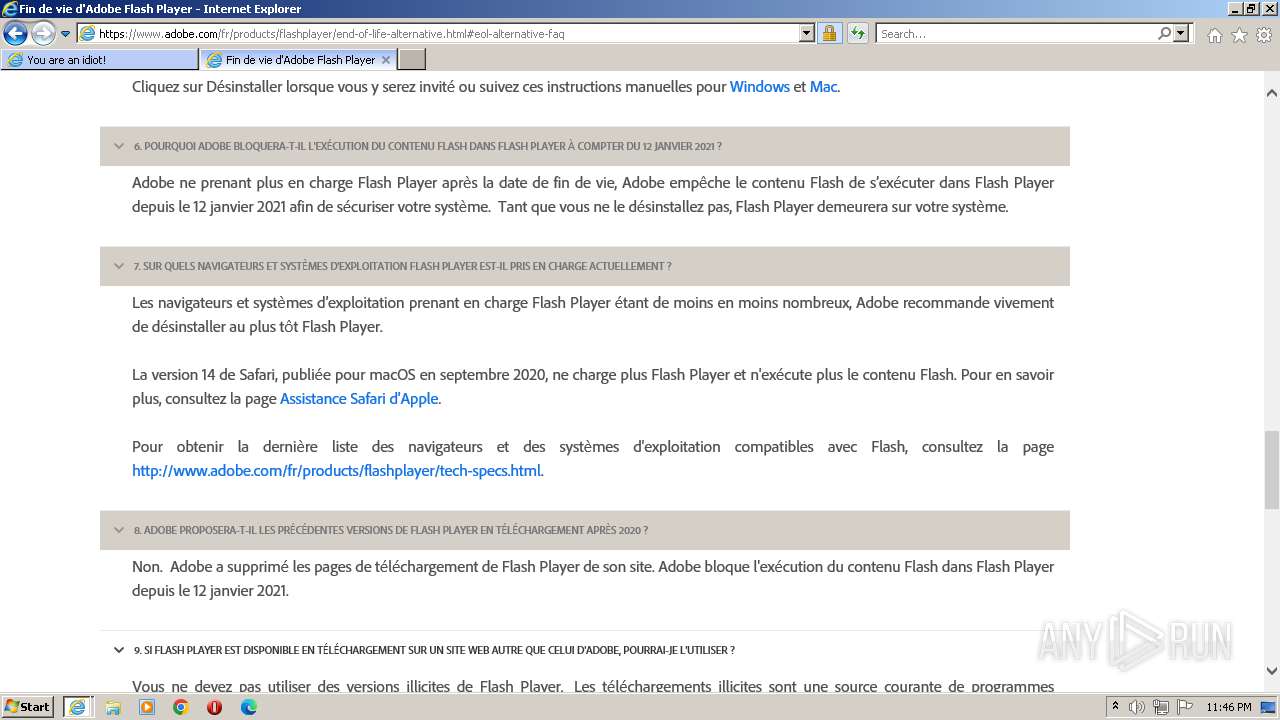This screenshot has height=720, width=1280.
Task: Switch to the 'You are an idiot!' tab
Action: pyautogui.click(x=100, y=60)
